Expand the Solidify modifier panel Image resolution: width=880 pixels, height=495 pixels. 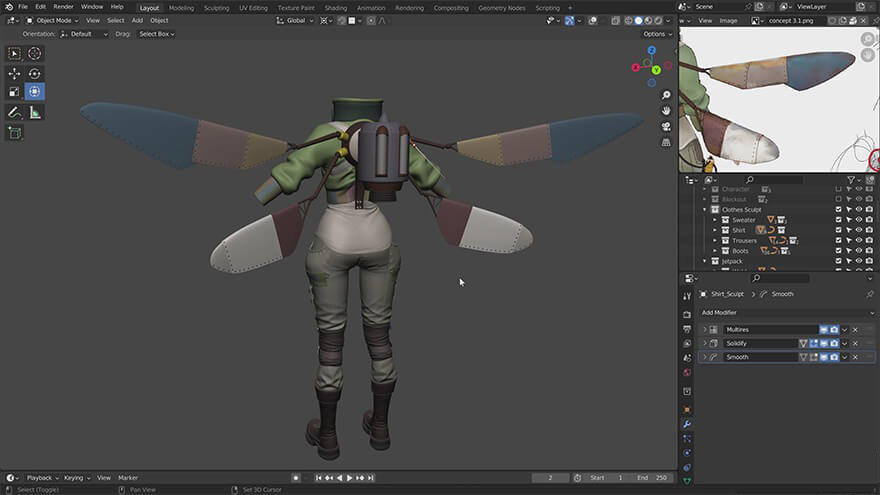[705, 343]
